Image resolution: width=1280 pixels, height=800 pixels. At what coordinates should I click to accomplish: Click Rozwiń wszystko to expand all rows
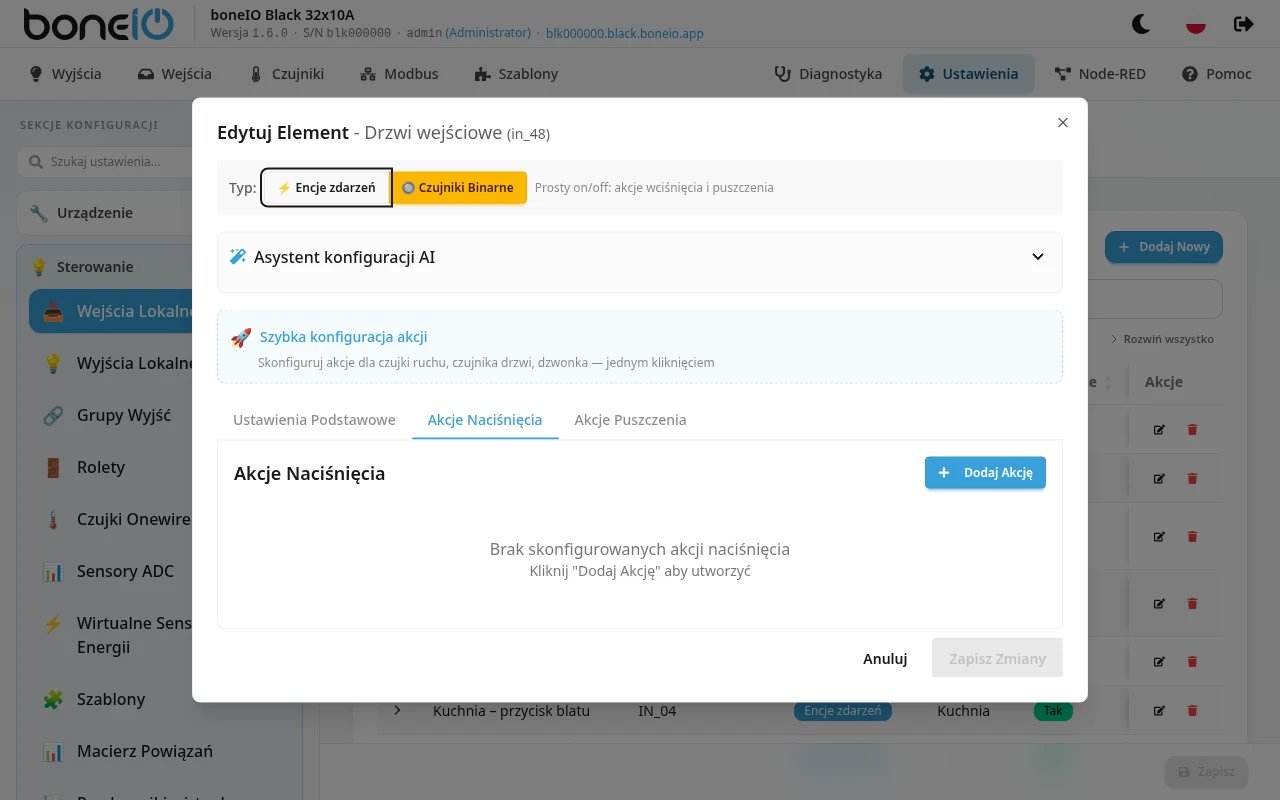coord(1162,339)
